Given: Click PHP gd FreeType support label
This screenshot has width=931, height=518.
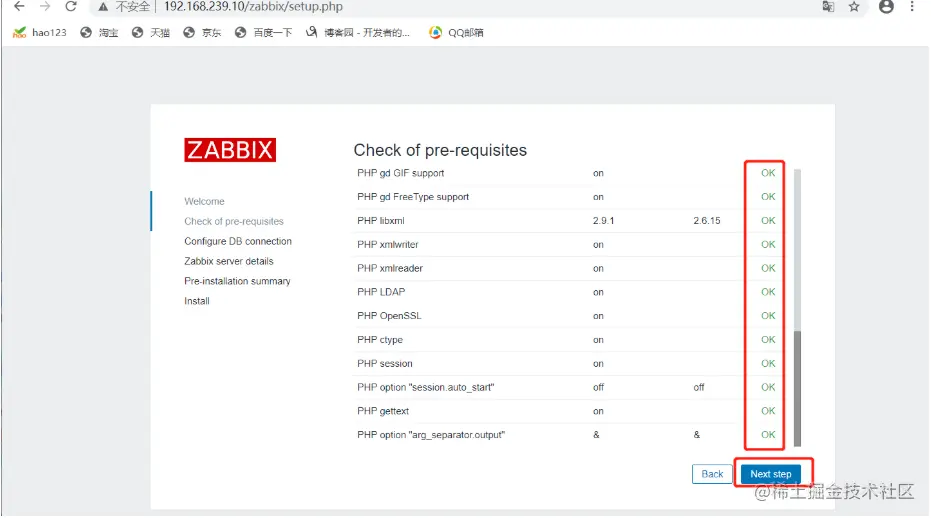Looking at the screenshot, I should coord(413,197).
